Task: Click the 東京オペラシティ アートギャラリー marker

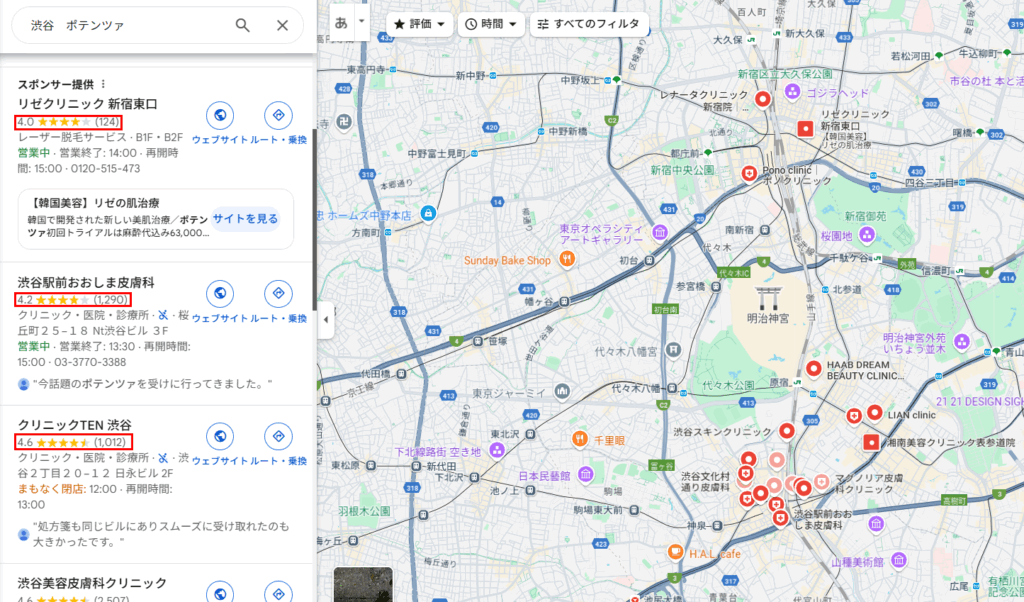Action: point(660,232)
